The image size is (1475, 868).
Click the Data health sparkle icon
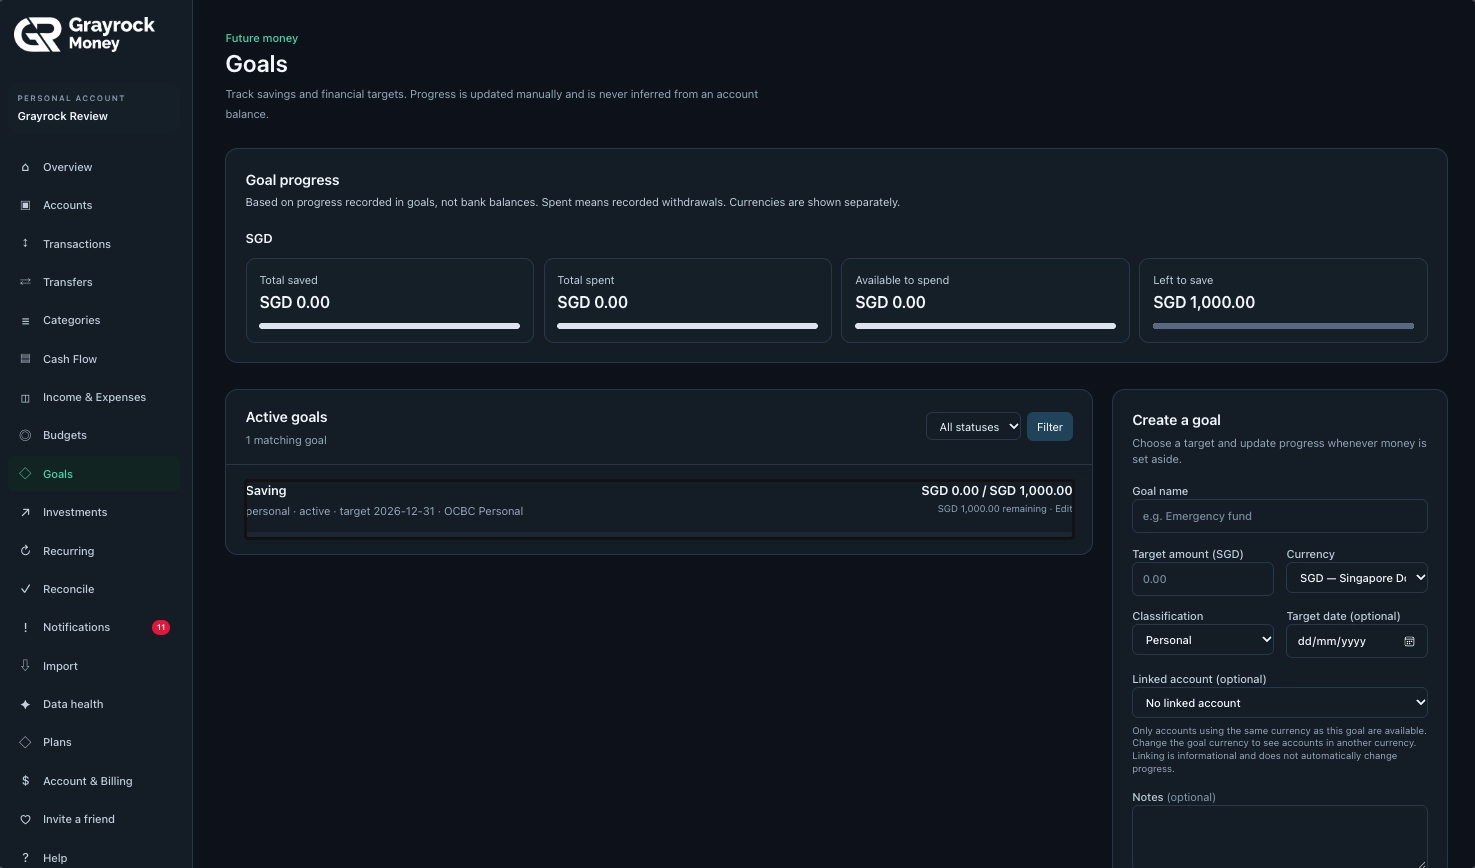pyautogui.click(x=25, y=704)
